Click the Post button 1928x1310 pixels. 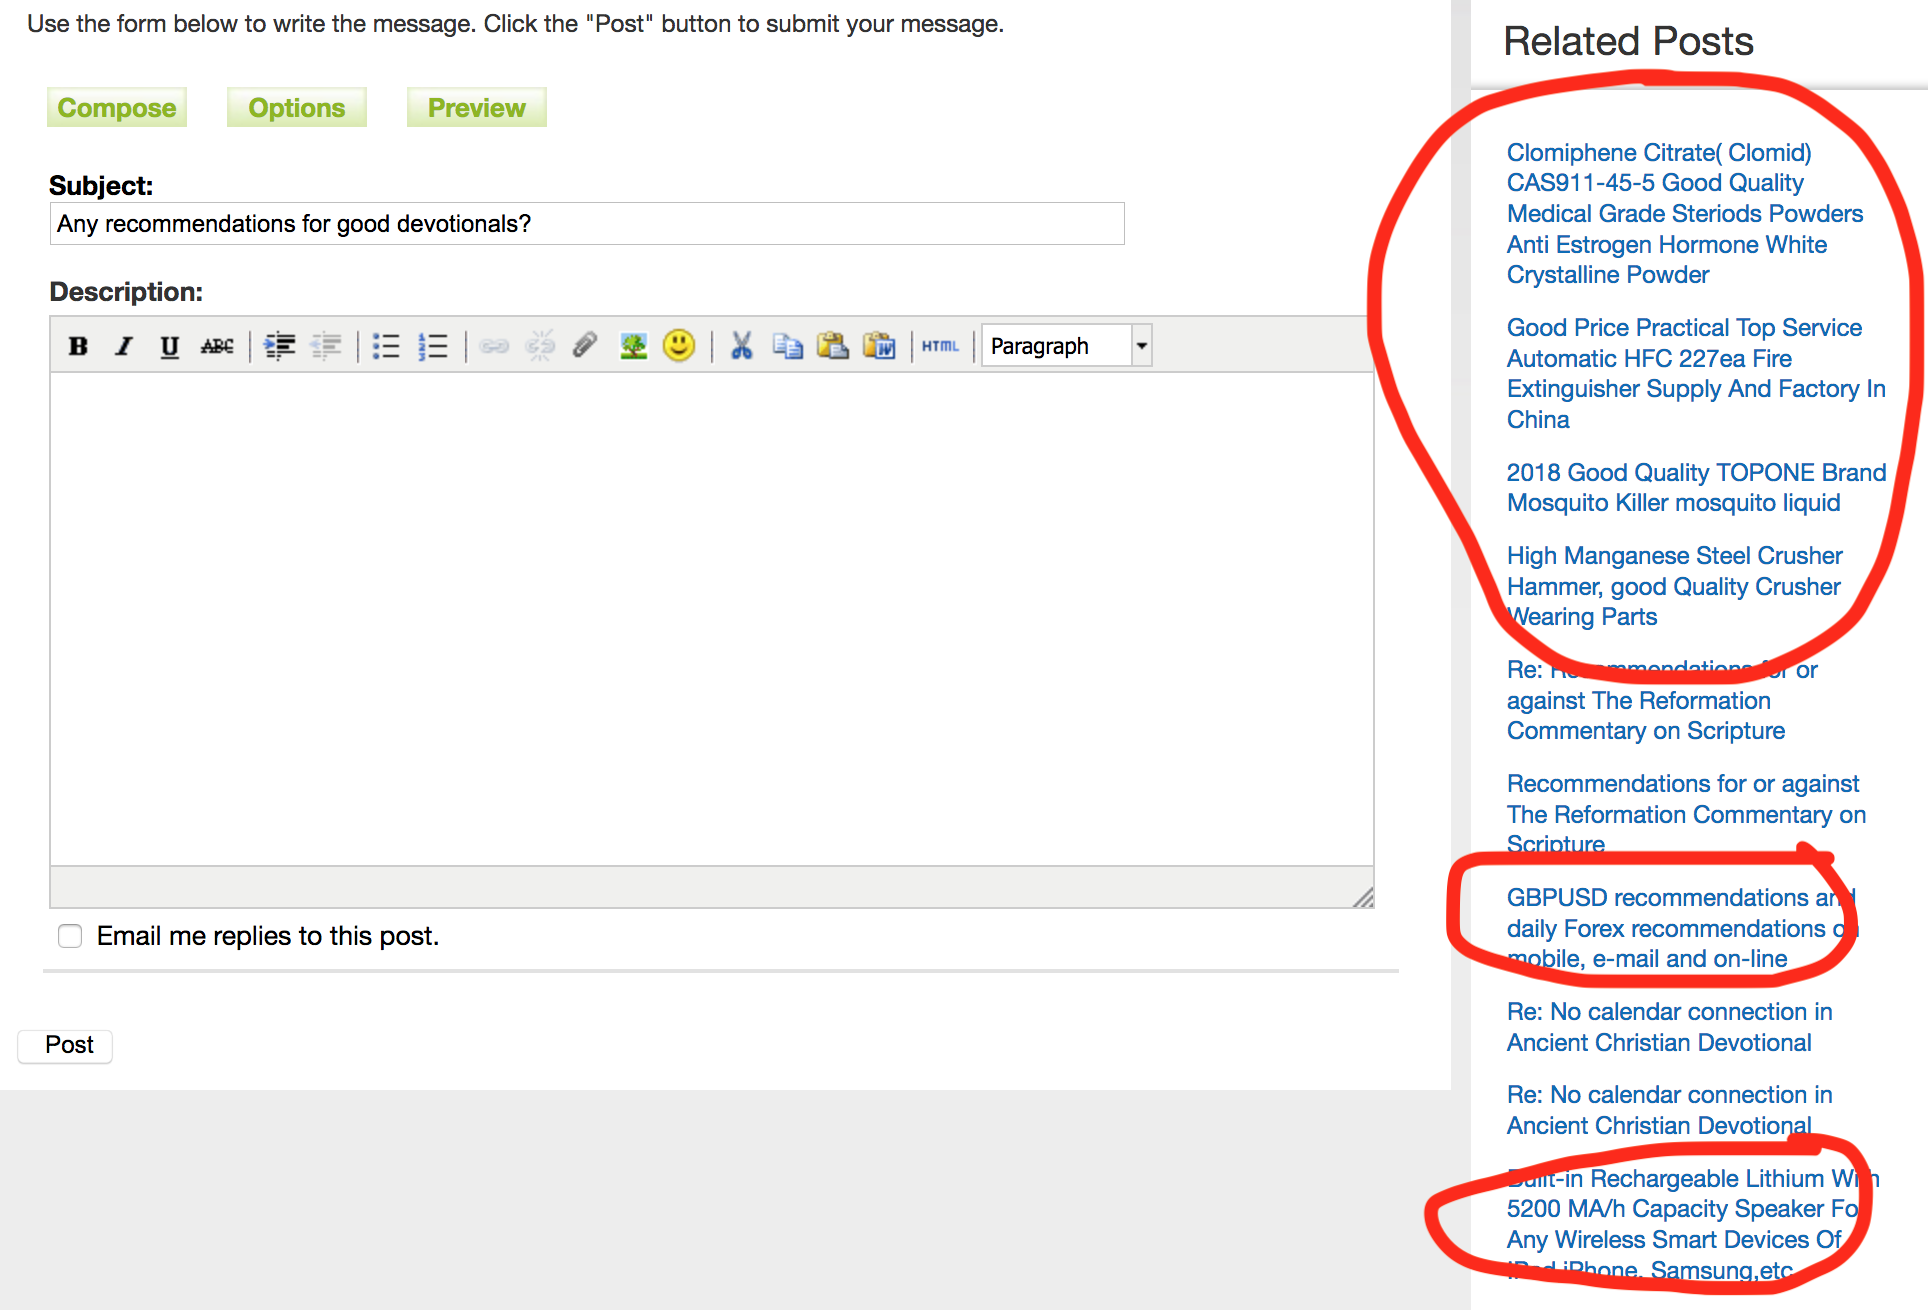coord(67,1045)
